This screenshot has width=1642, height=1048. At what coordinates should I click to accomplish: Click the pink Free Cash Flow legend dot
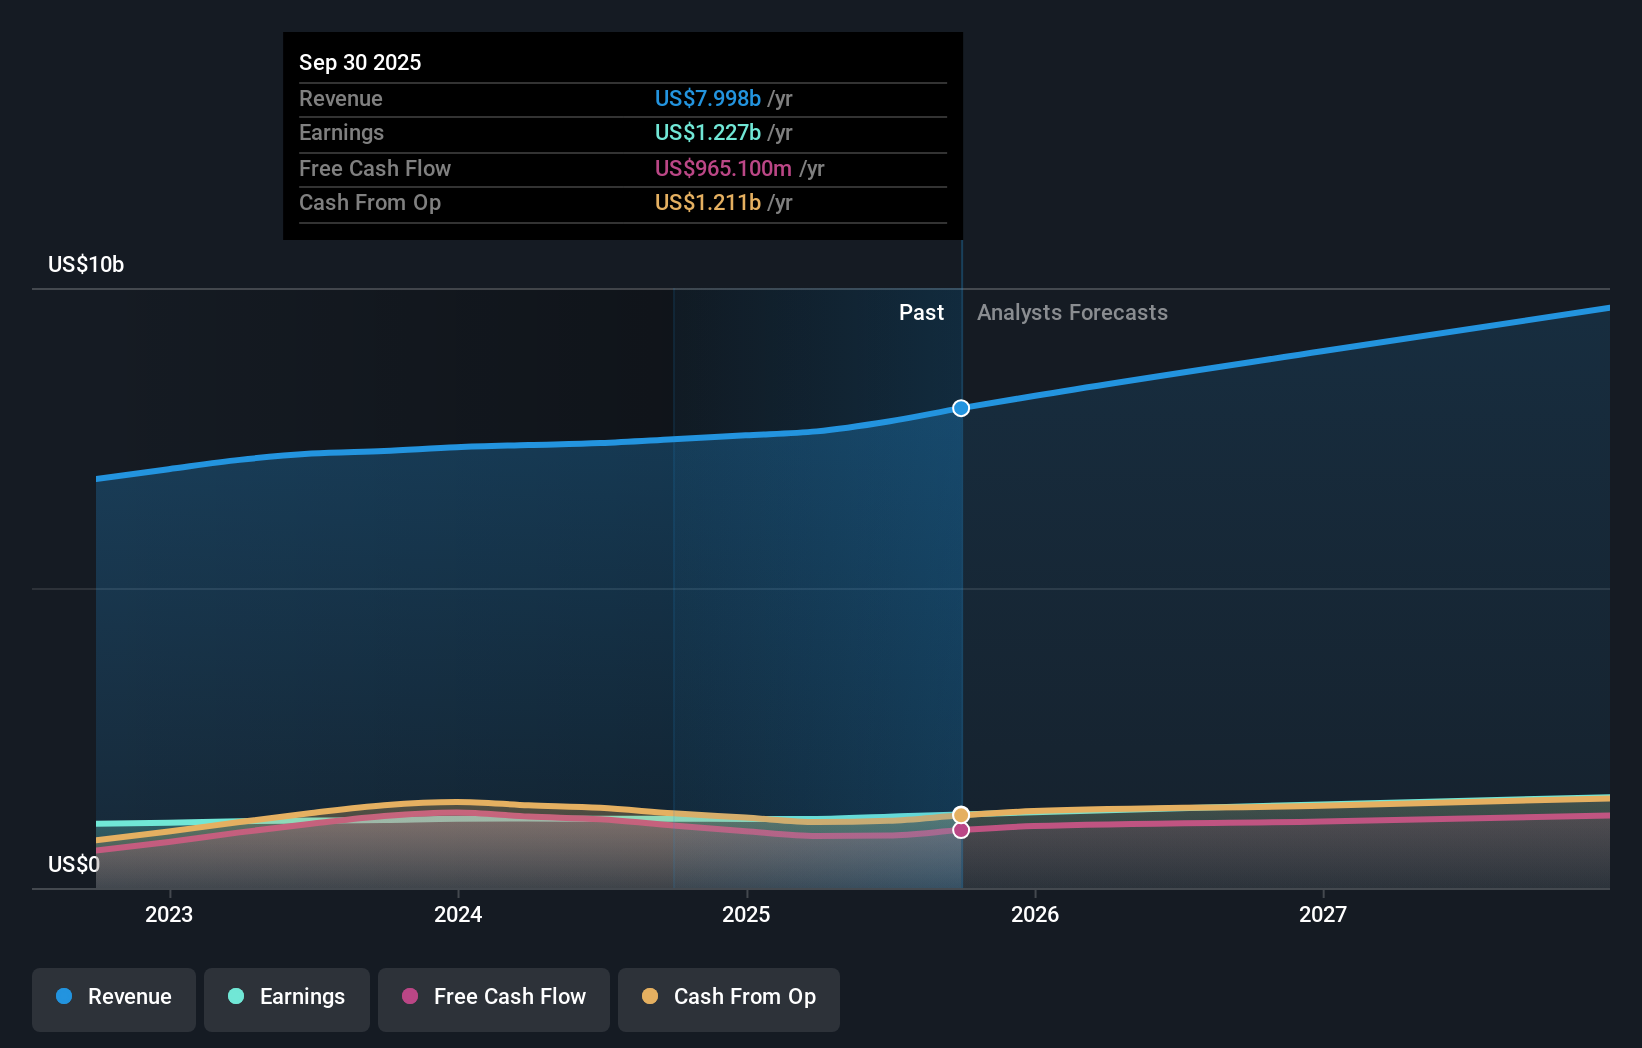click(409, 997)
